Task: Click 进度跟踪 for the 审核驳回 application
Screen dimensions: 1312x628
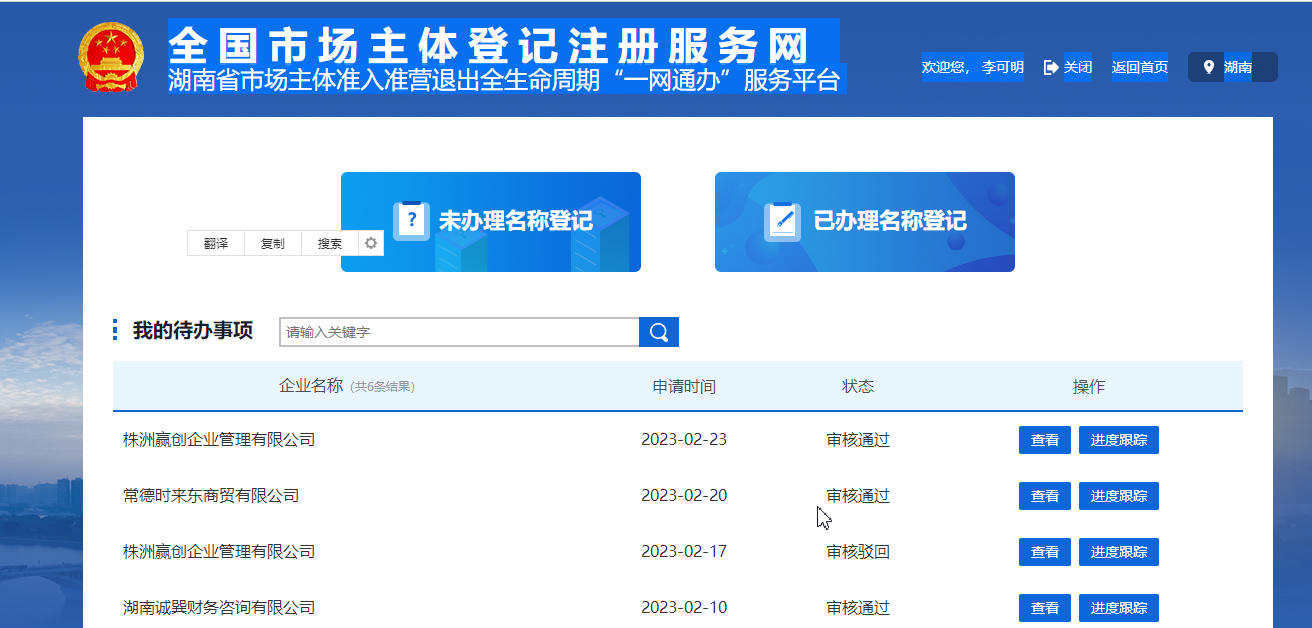Action: point(1118,551)
